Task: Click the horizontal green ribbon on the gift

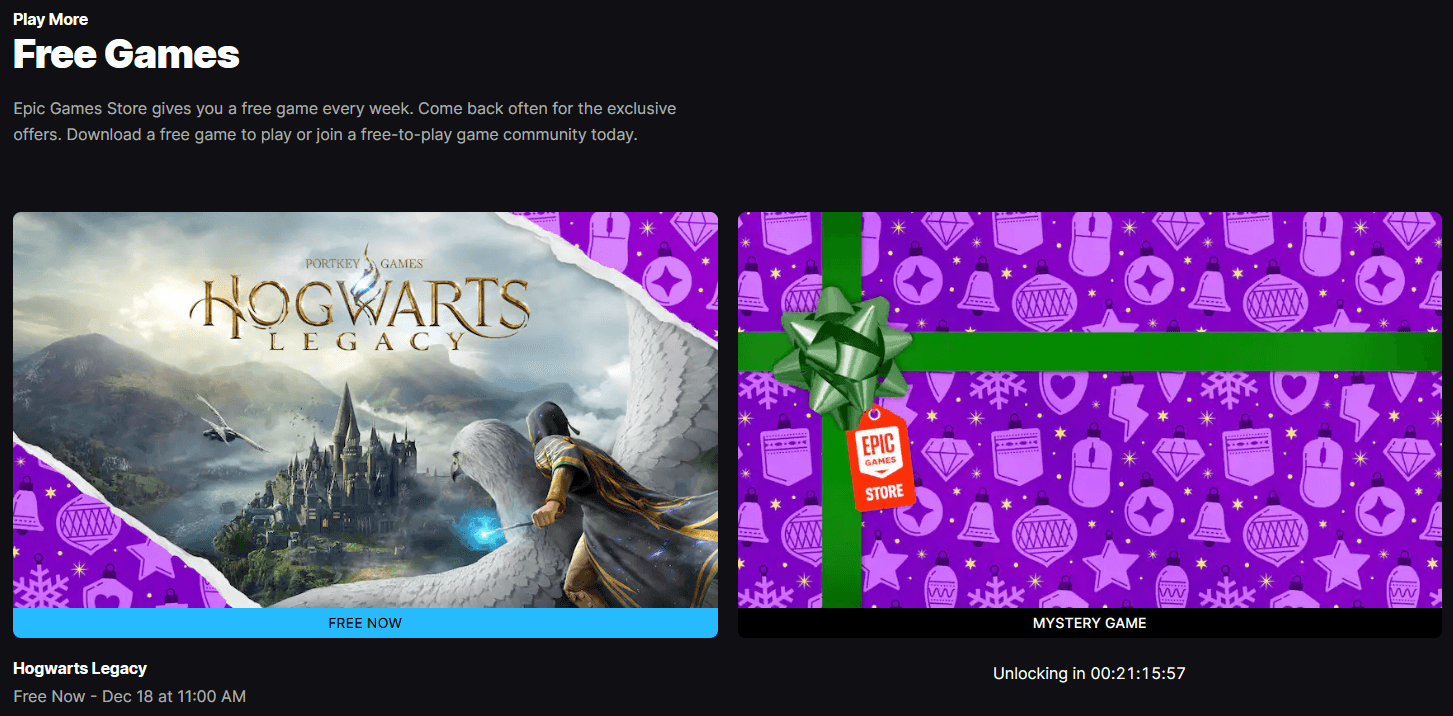Action: [1200, 351]
